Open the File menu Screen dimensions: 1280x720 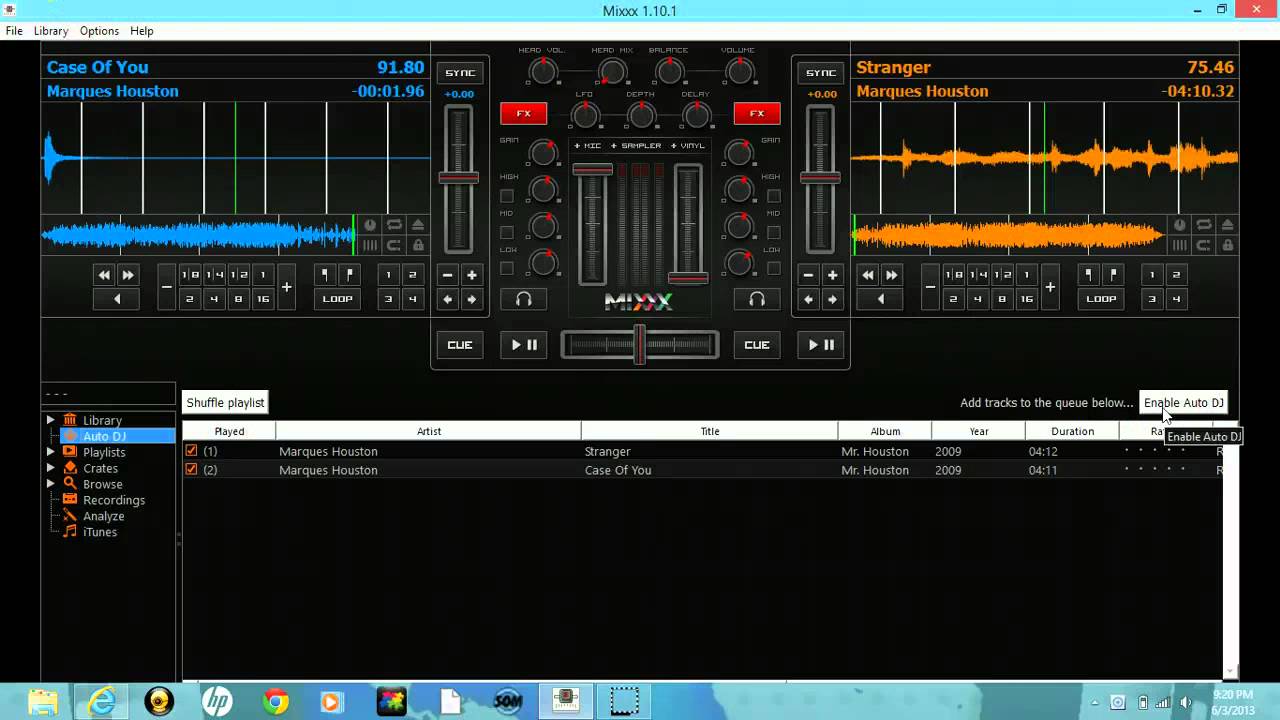click(x=14, y=31)
